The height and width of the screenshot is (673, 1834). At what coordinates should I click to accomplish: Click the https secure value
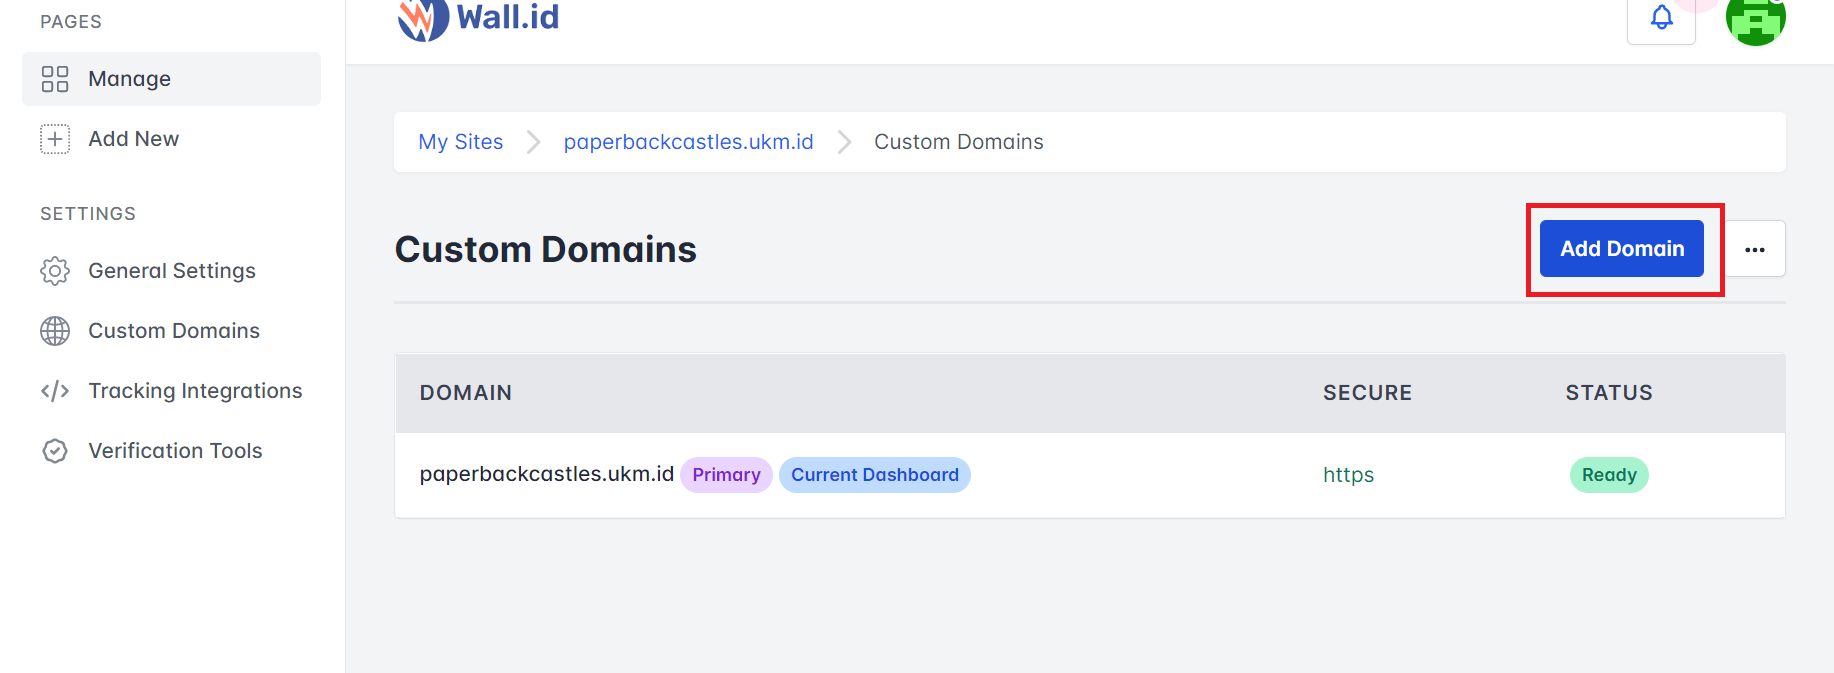tap(1349, 475)
